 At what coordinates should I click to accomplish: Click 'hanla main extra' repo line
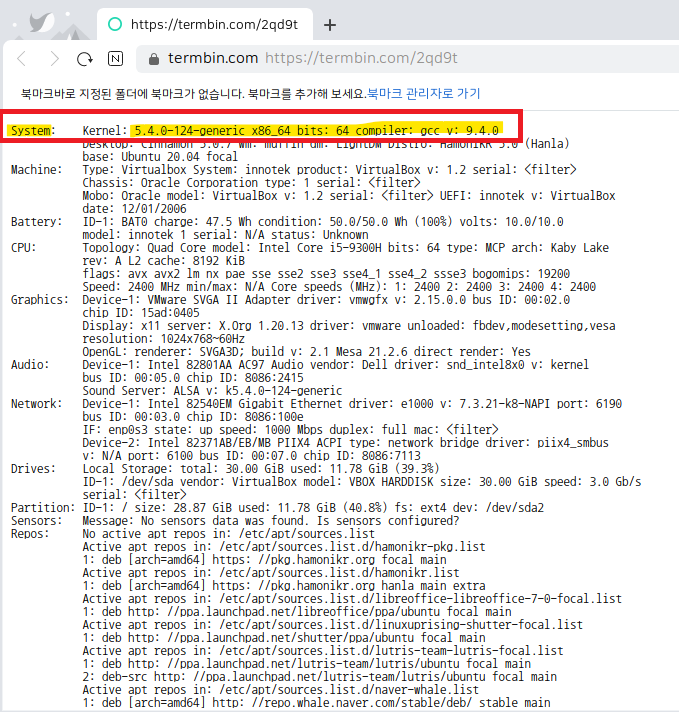point(284,586)
